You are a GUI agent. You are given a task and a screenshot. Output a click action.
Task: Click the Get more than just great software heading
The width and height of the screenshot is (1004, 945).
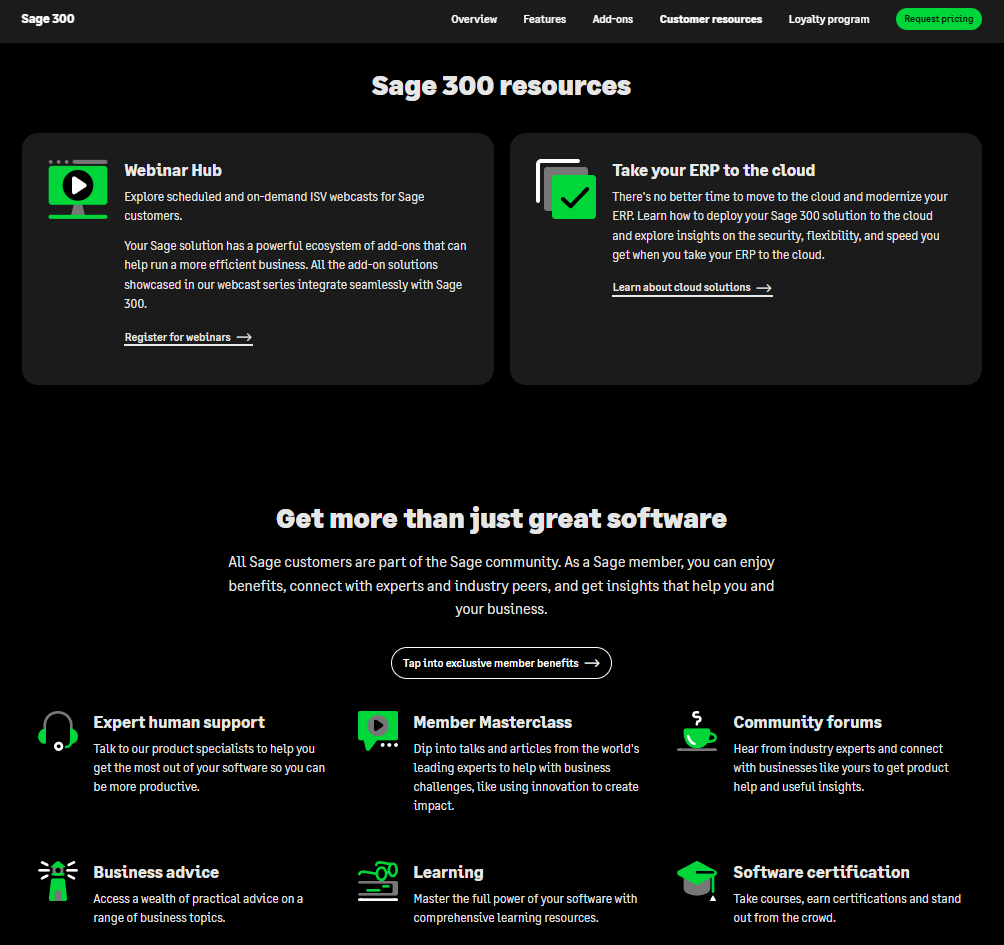point(501,519)
